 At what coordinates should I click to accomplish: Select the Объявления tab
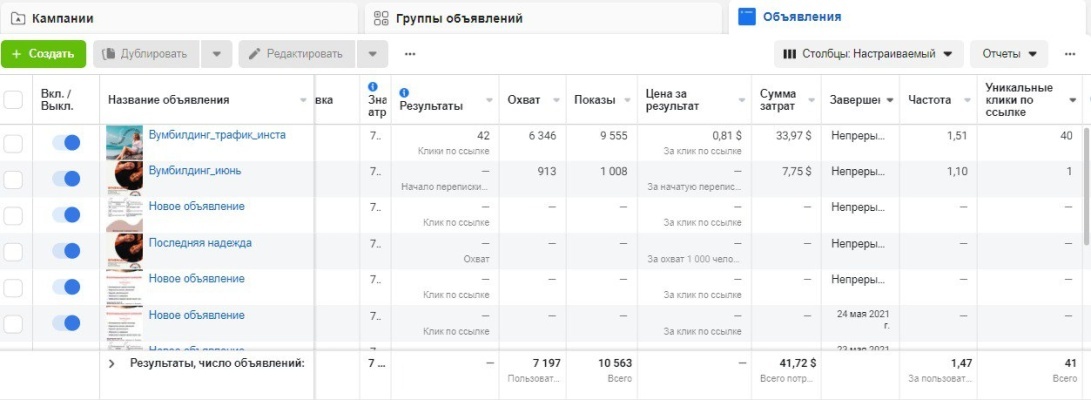(x=909, y=17)
